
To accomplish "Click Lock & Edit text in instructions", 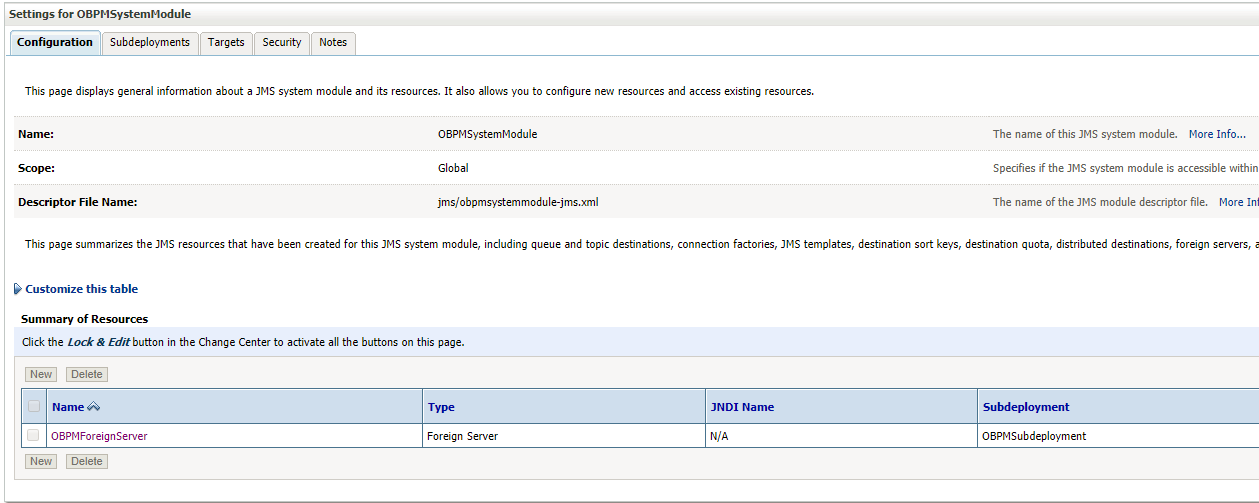I will [98, 342].
